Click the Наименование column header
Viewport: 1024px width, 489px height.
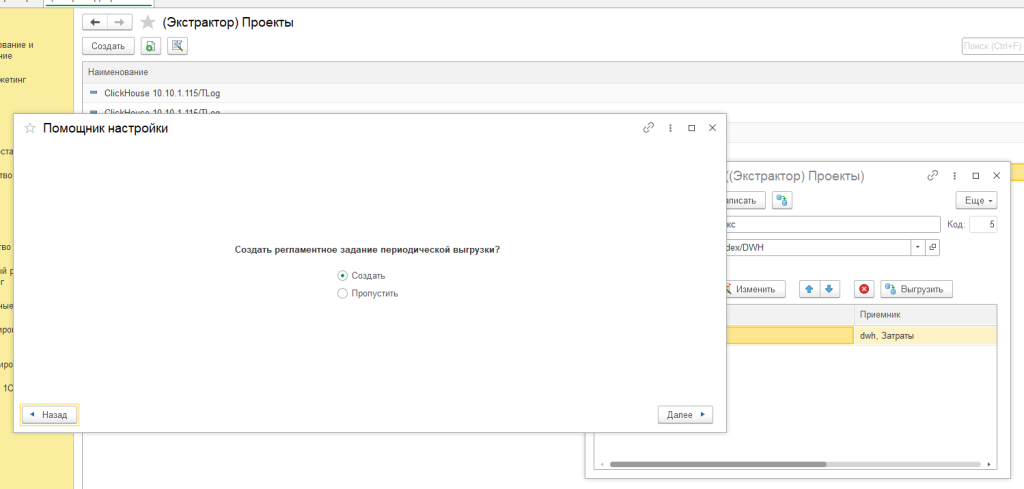[118, 72]
